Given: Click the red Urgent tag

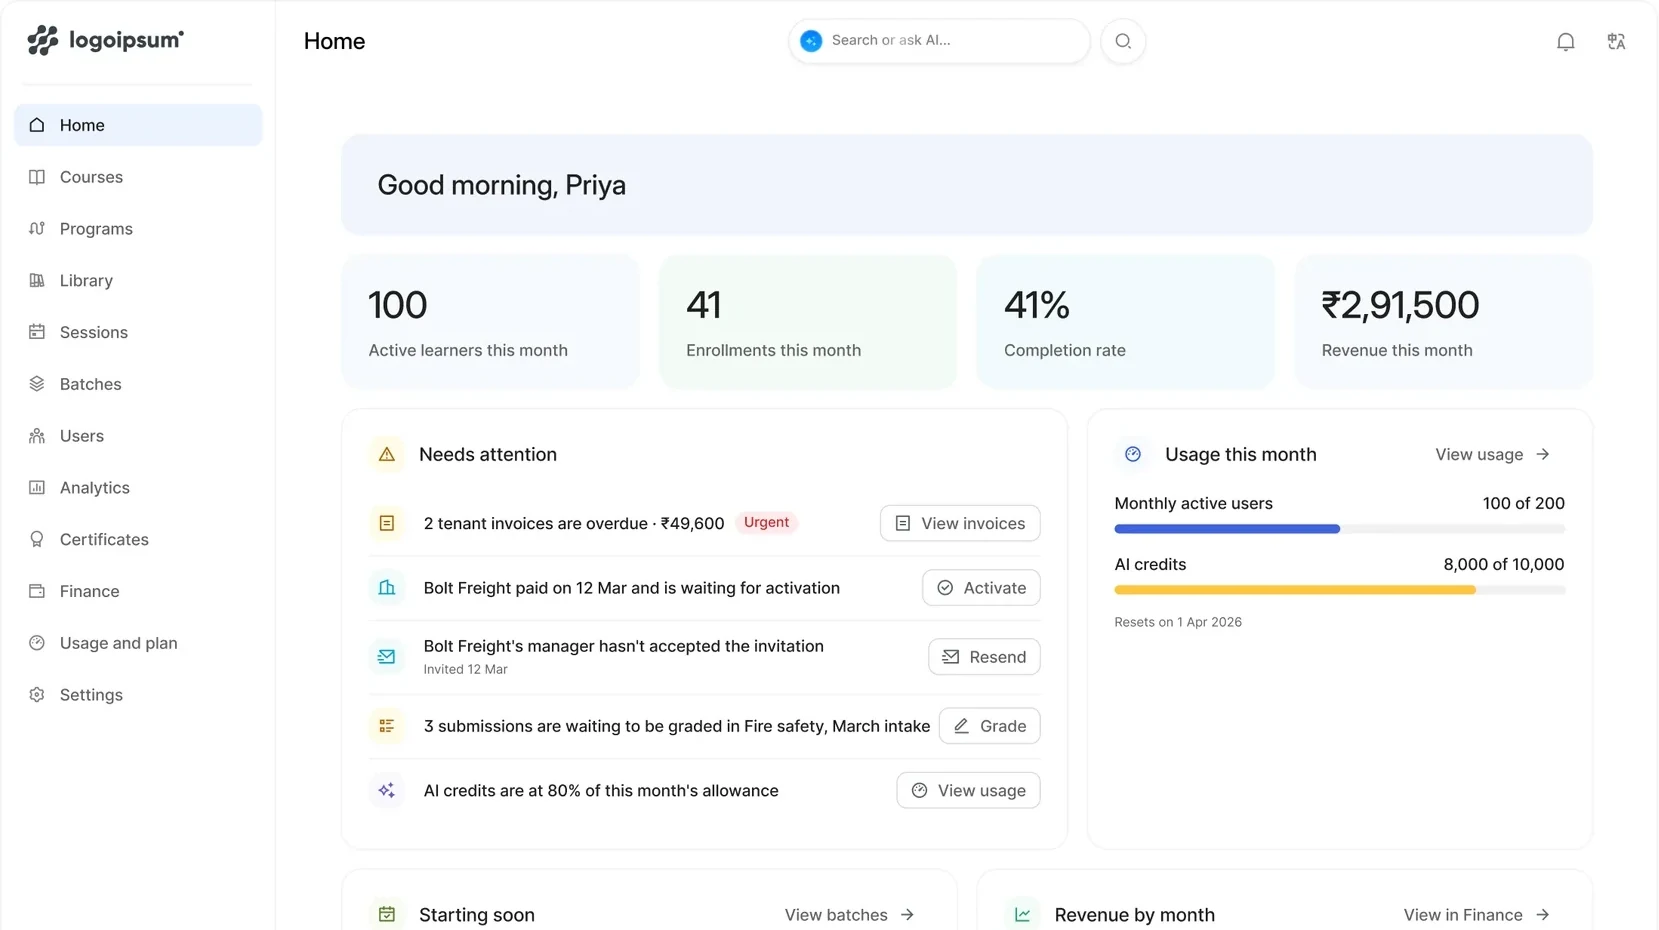Looking at the screenshot, I should (x=766, y=523).
